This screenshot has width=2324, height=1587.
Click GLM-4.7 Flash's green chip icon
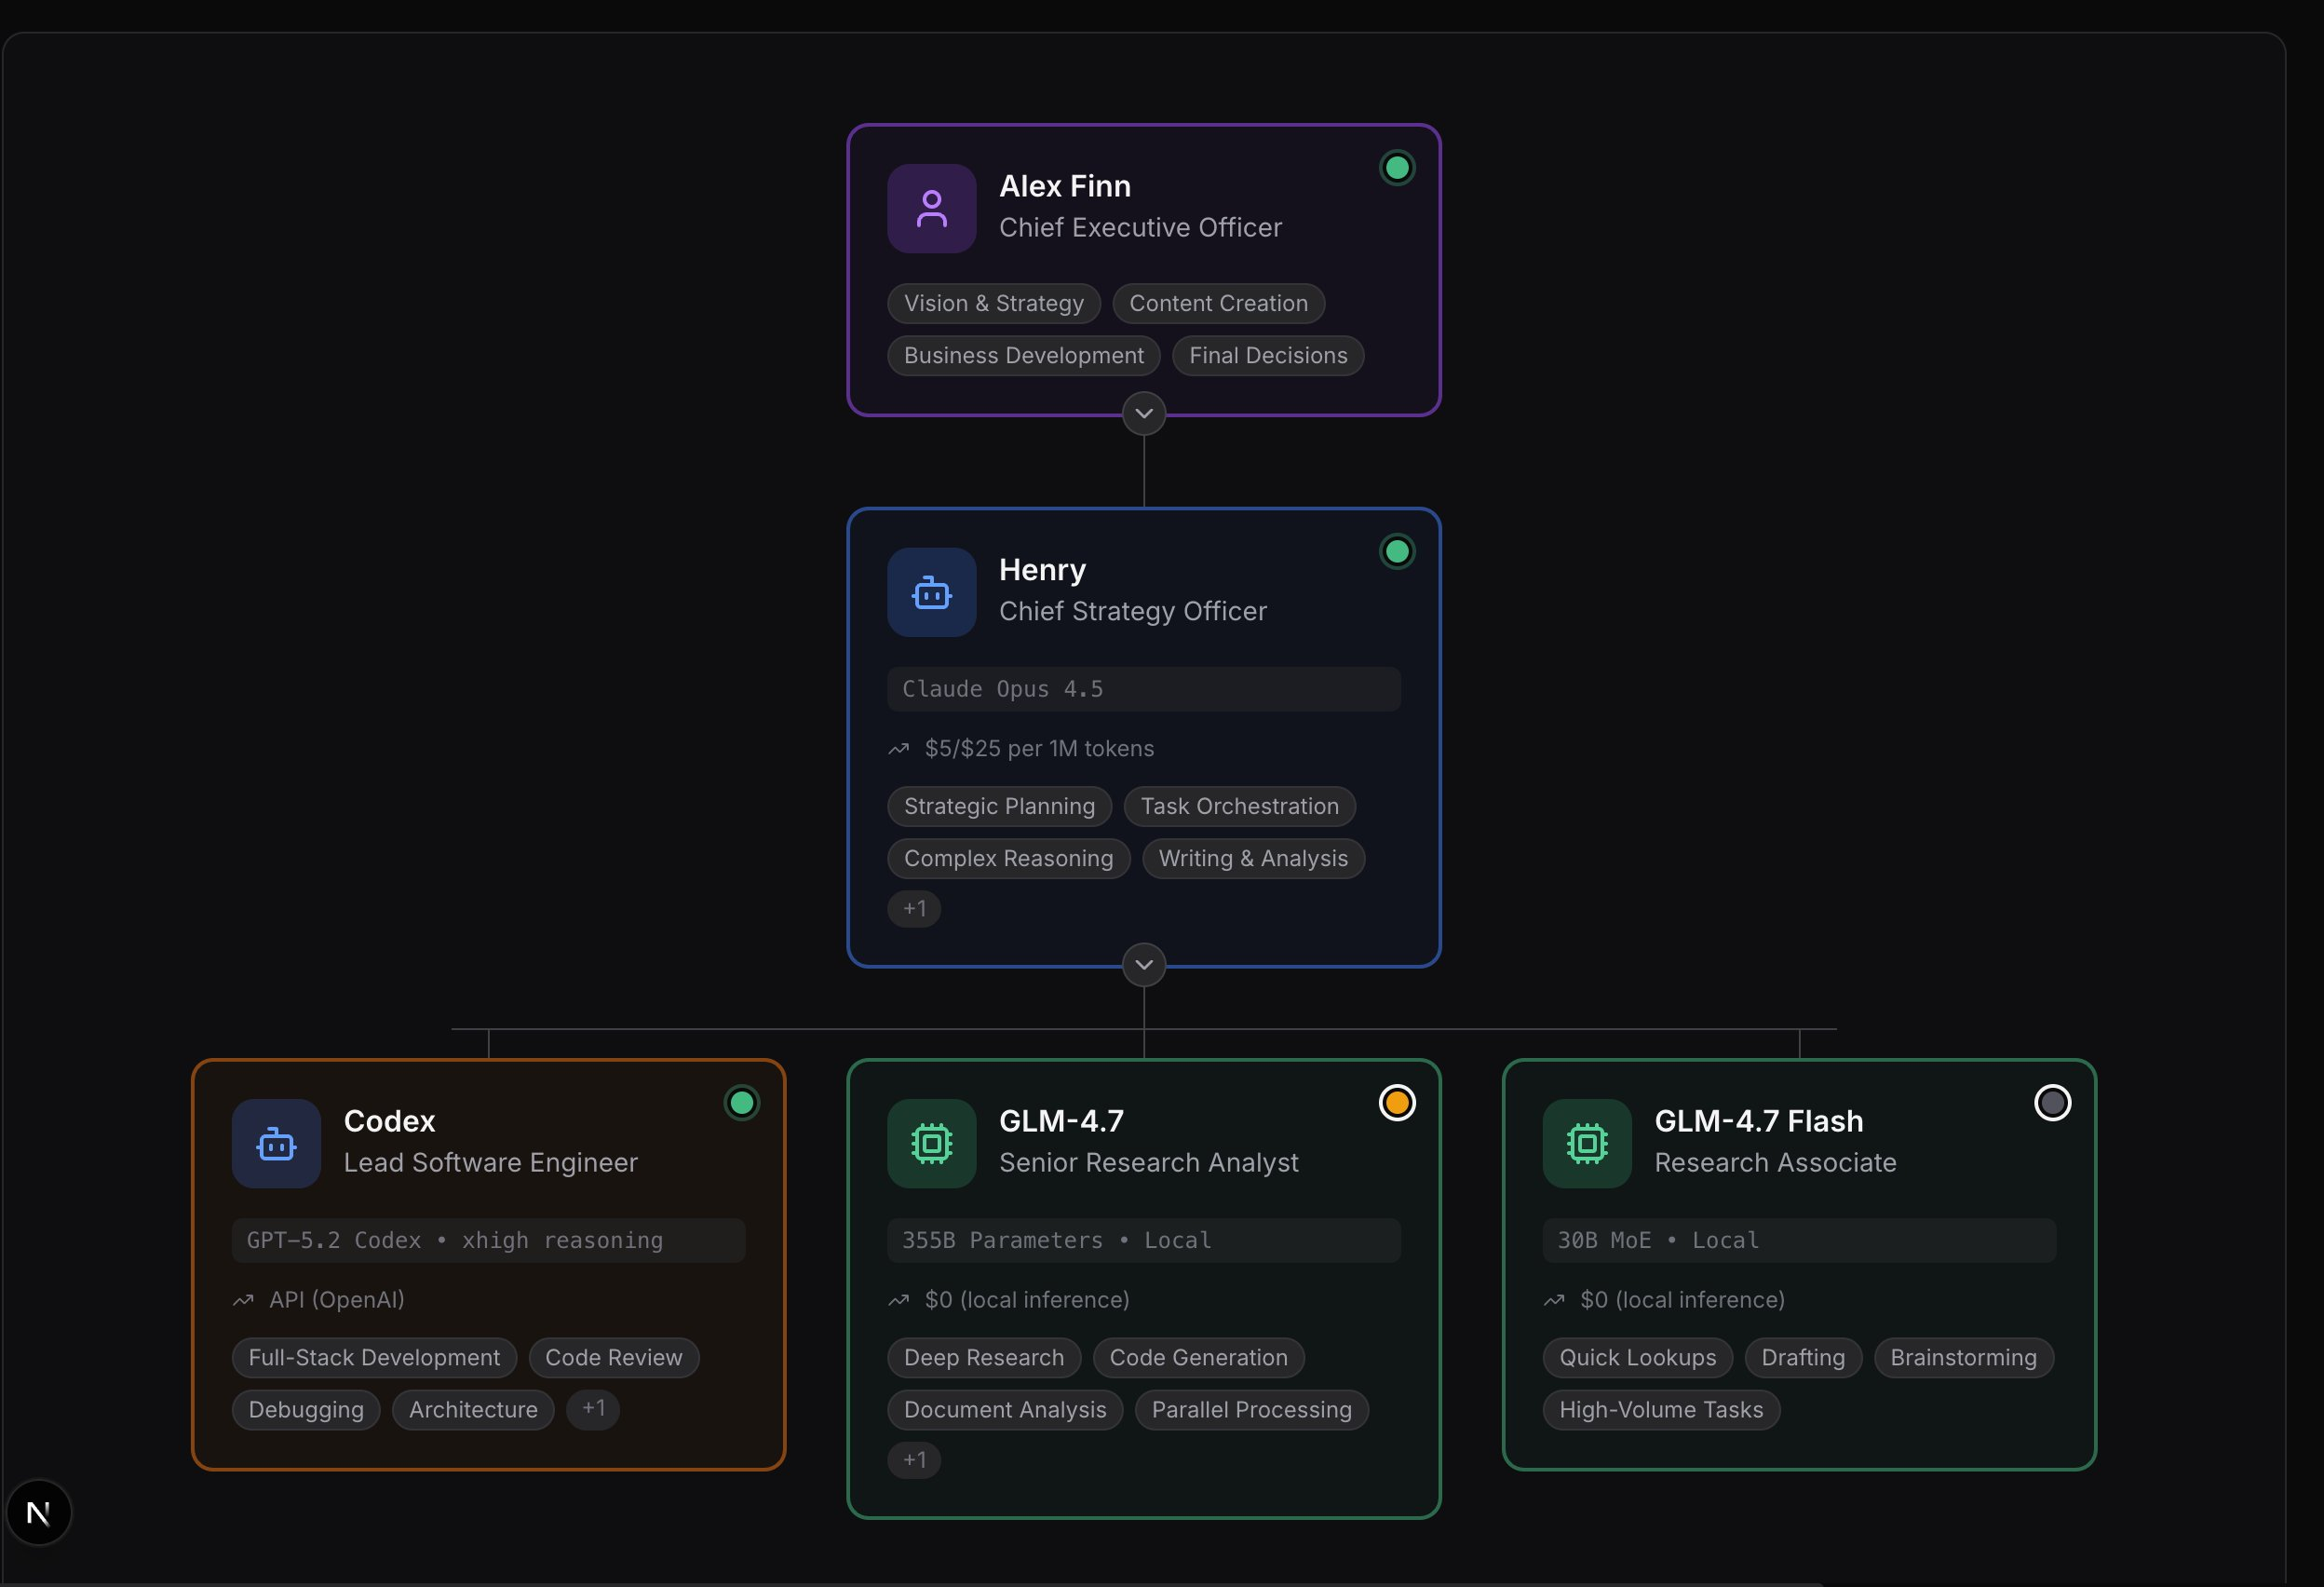(x=1586, y=1143)
